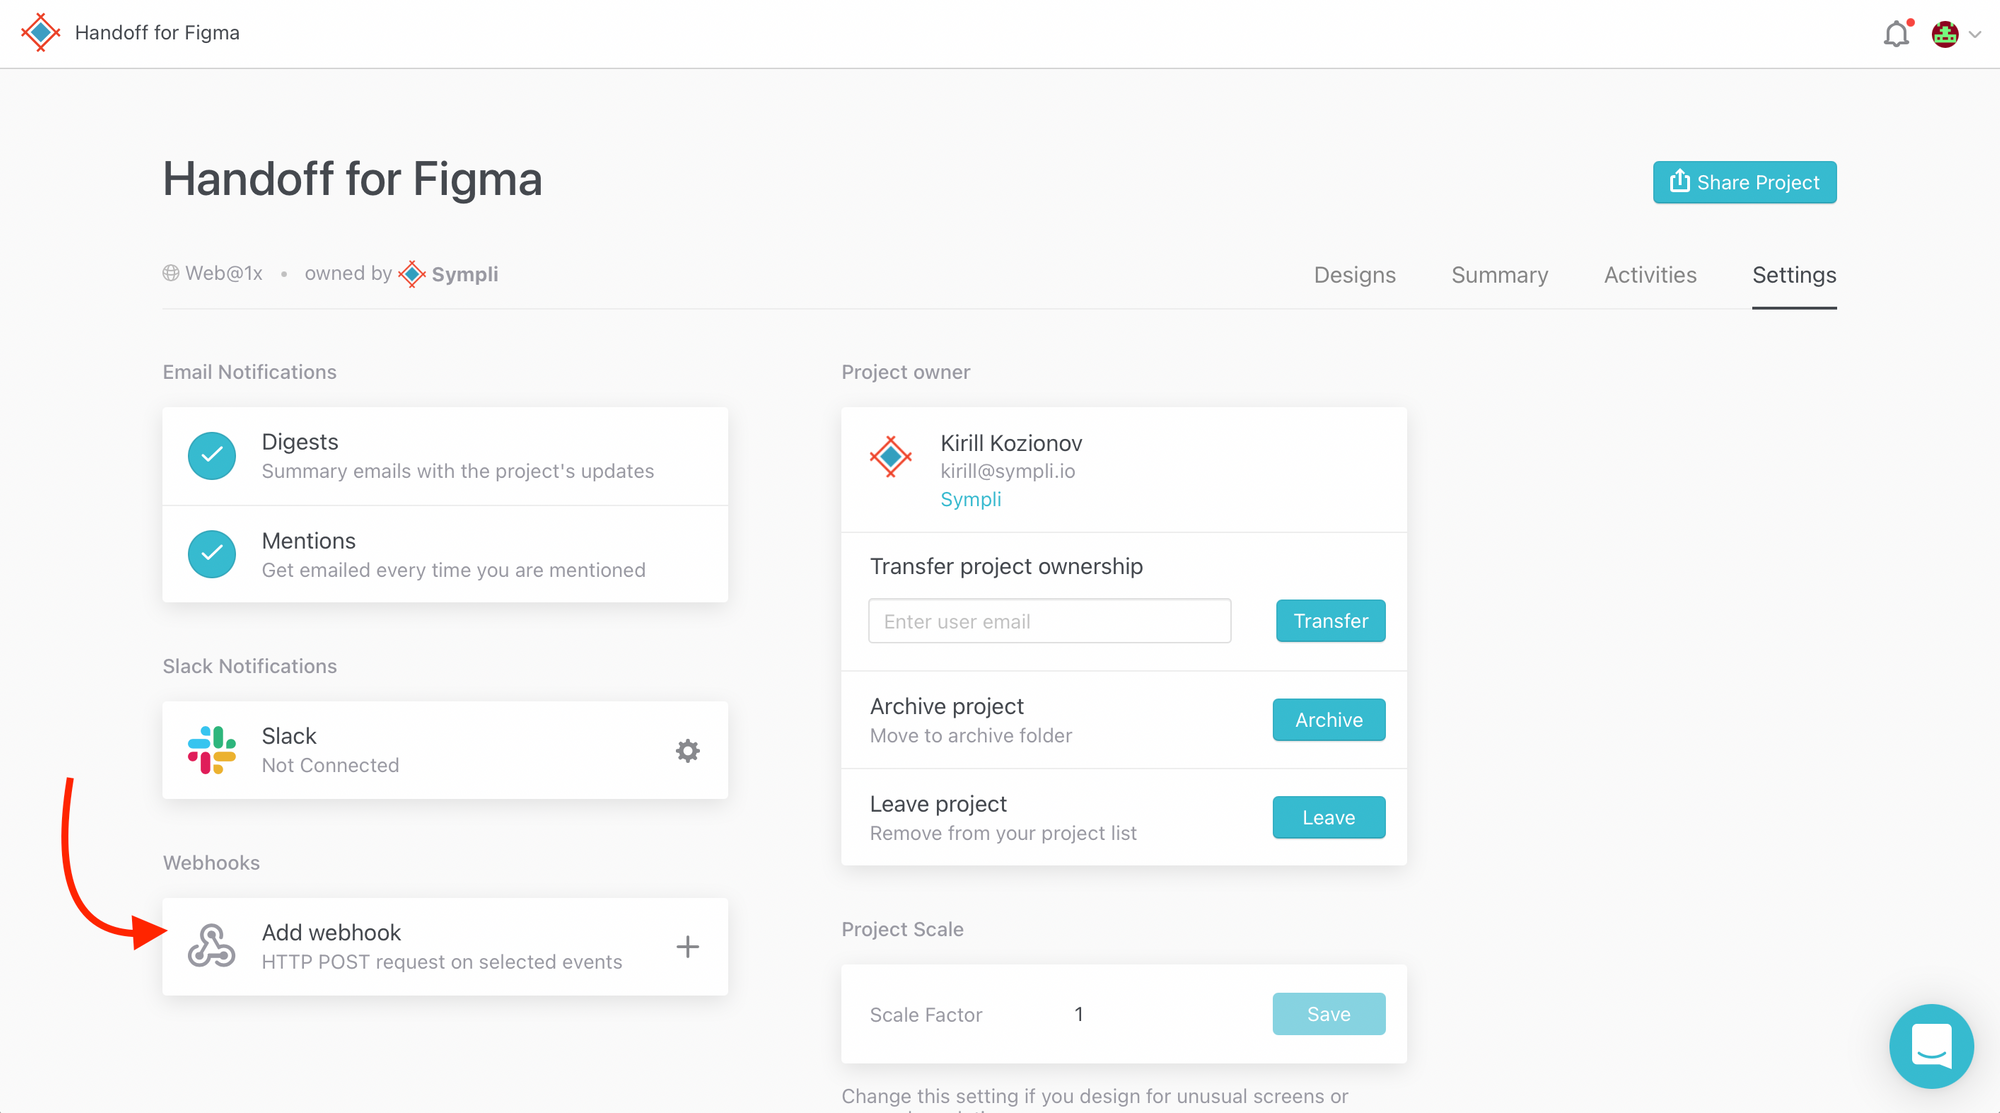
Task: Toggle the Mentions email notification check
Action: point(212,554)
